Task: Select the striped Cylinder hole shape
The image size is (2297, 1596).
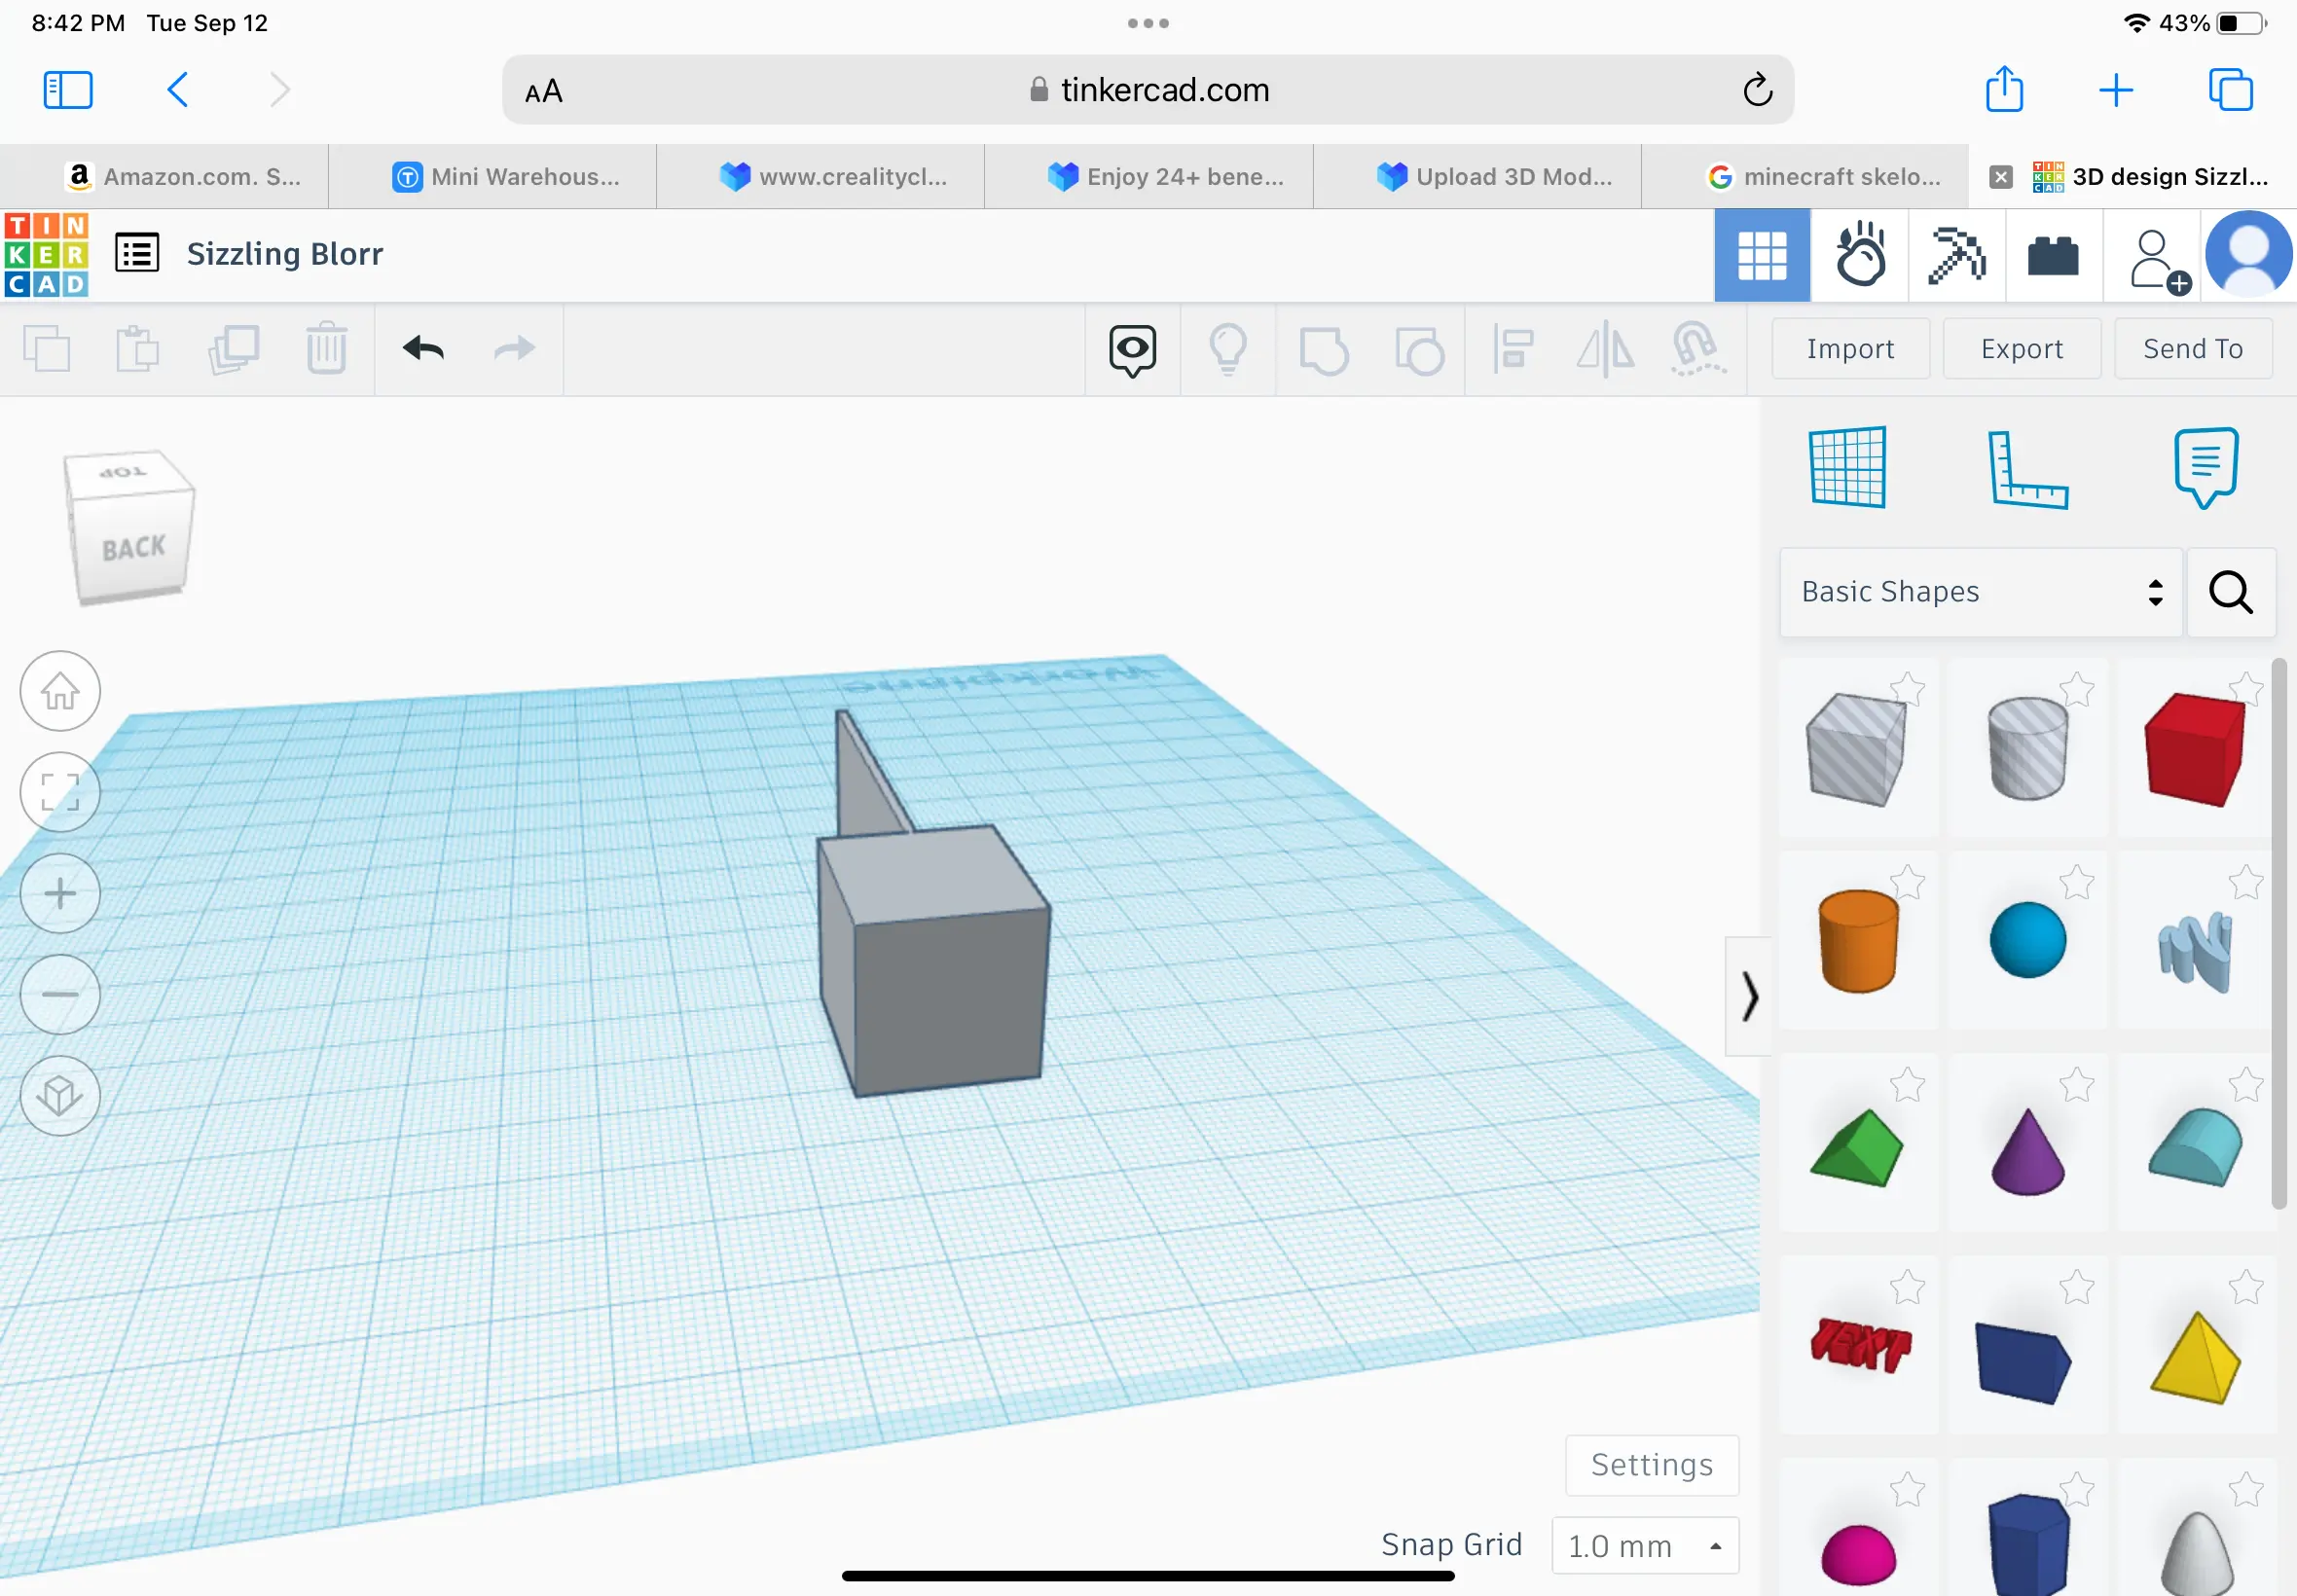Action: point(2027,748)
